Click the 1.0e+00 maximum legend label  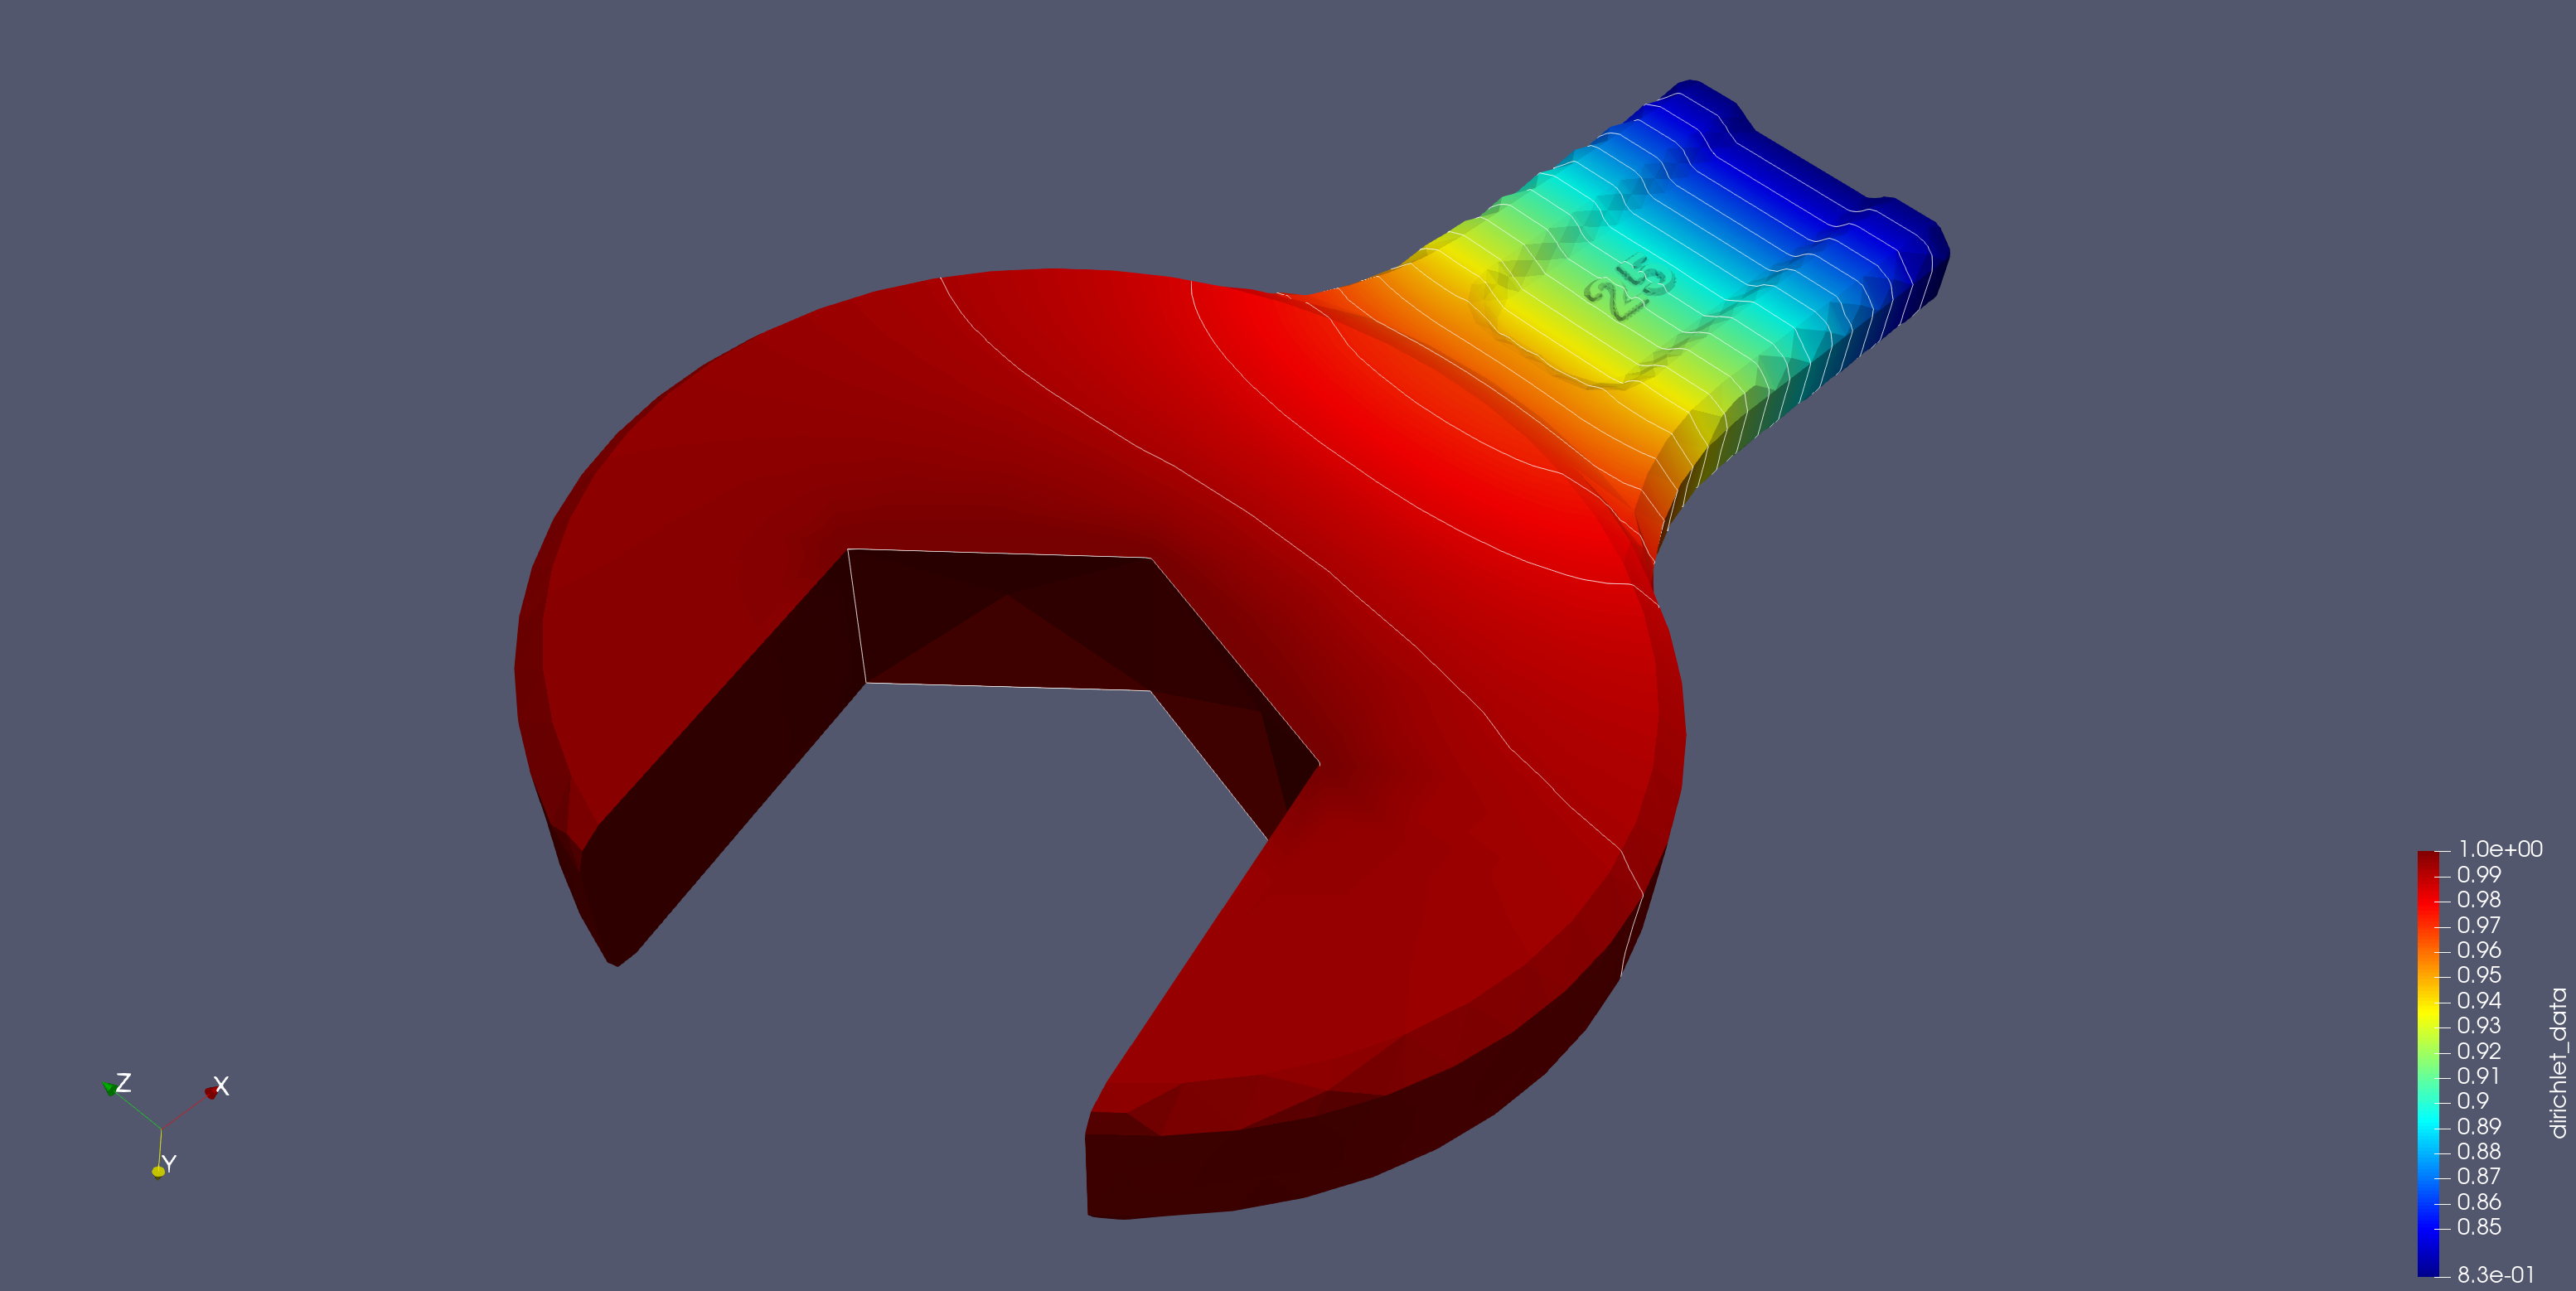(2500, 849)
